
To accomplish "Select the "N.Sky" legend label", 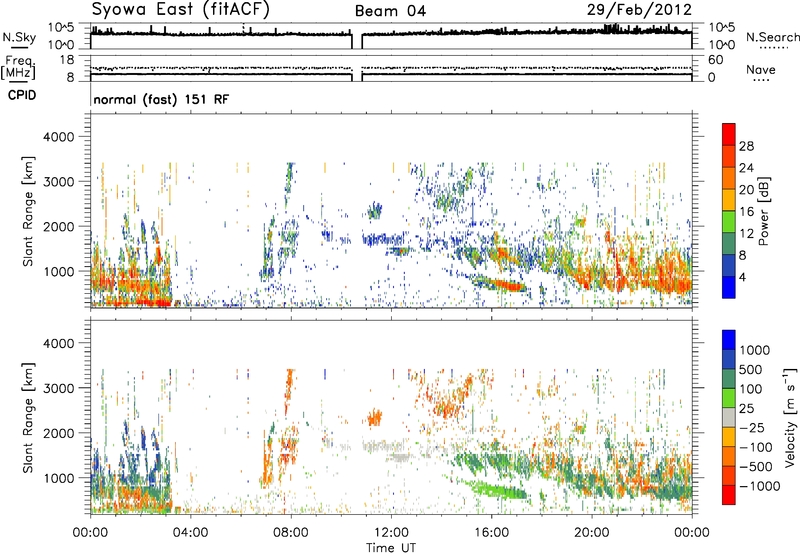I will point(19,37).
